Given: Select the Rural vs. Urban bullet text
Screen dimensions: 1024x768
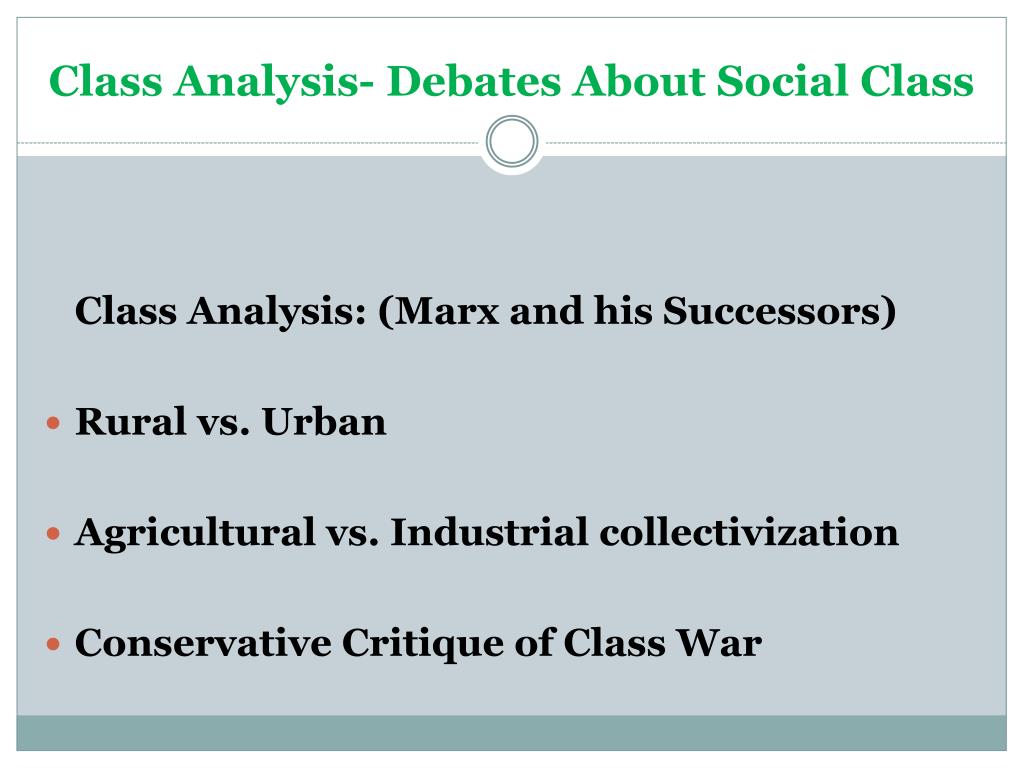Looking at the screenshot, I should (x=231, y=422).
